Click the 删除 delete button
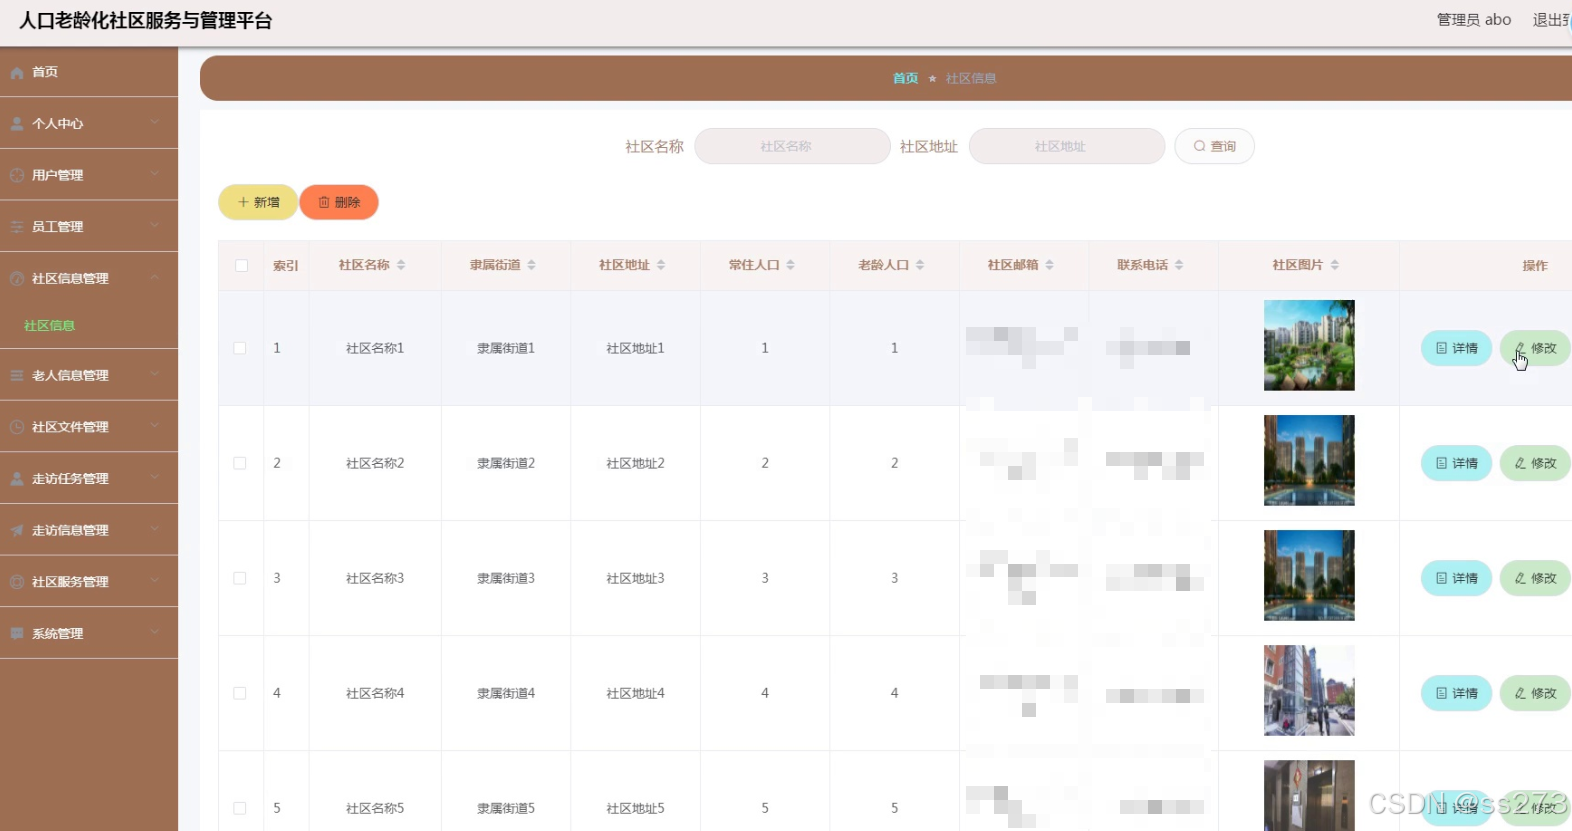Viewport: 1572px width, 831px height. (339, 202)
